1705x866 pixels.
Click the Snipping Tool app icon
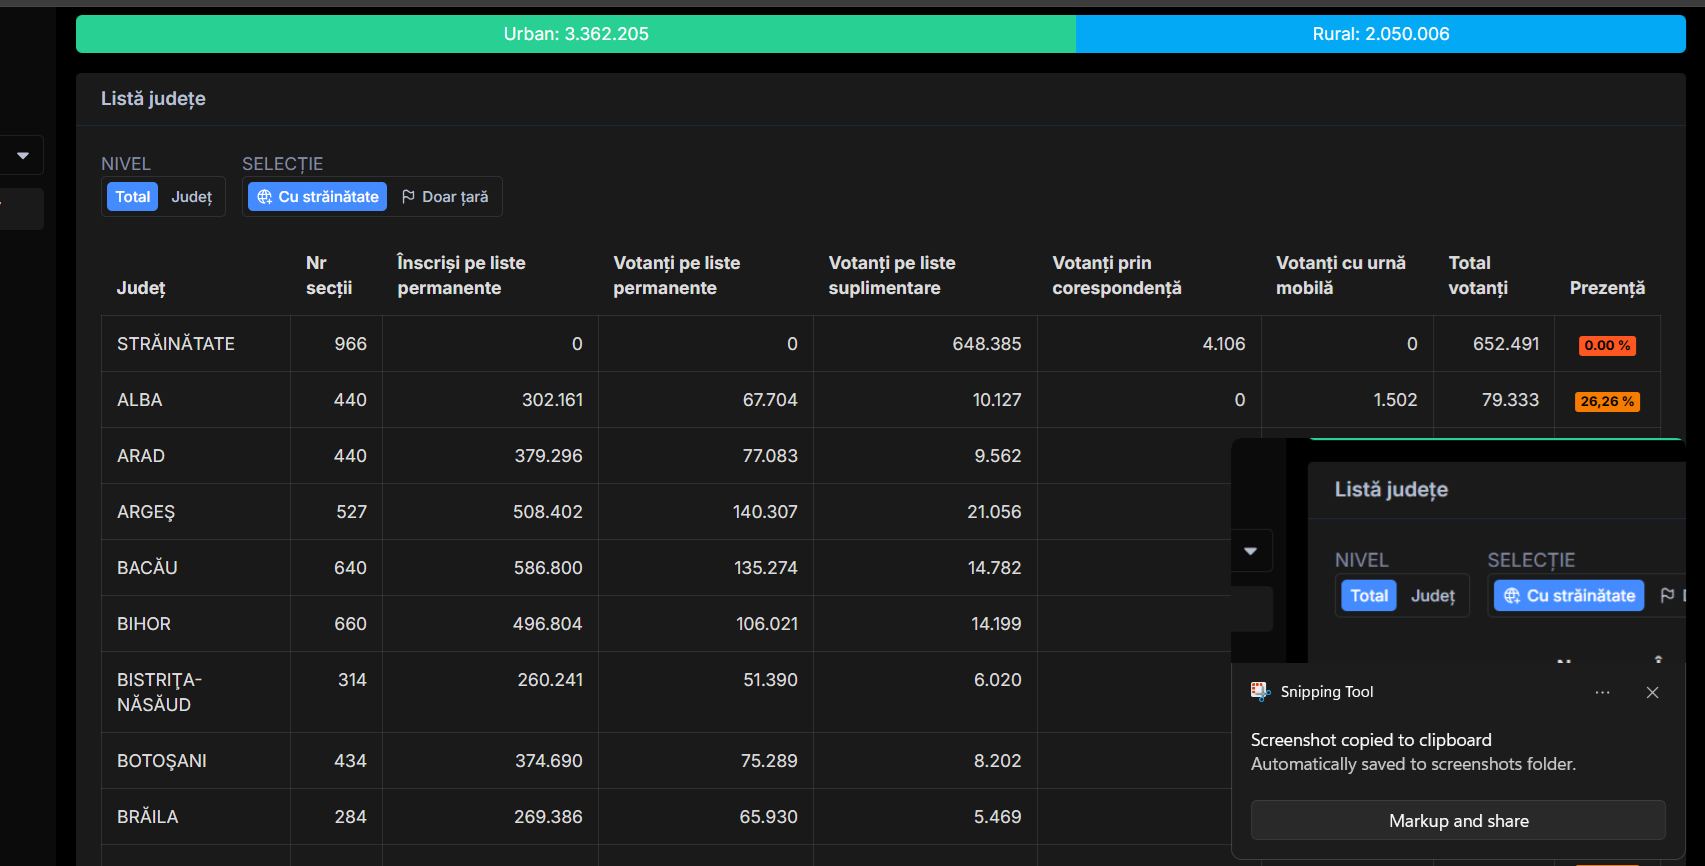coord(1260,691)
